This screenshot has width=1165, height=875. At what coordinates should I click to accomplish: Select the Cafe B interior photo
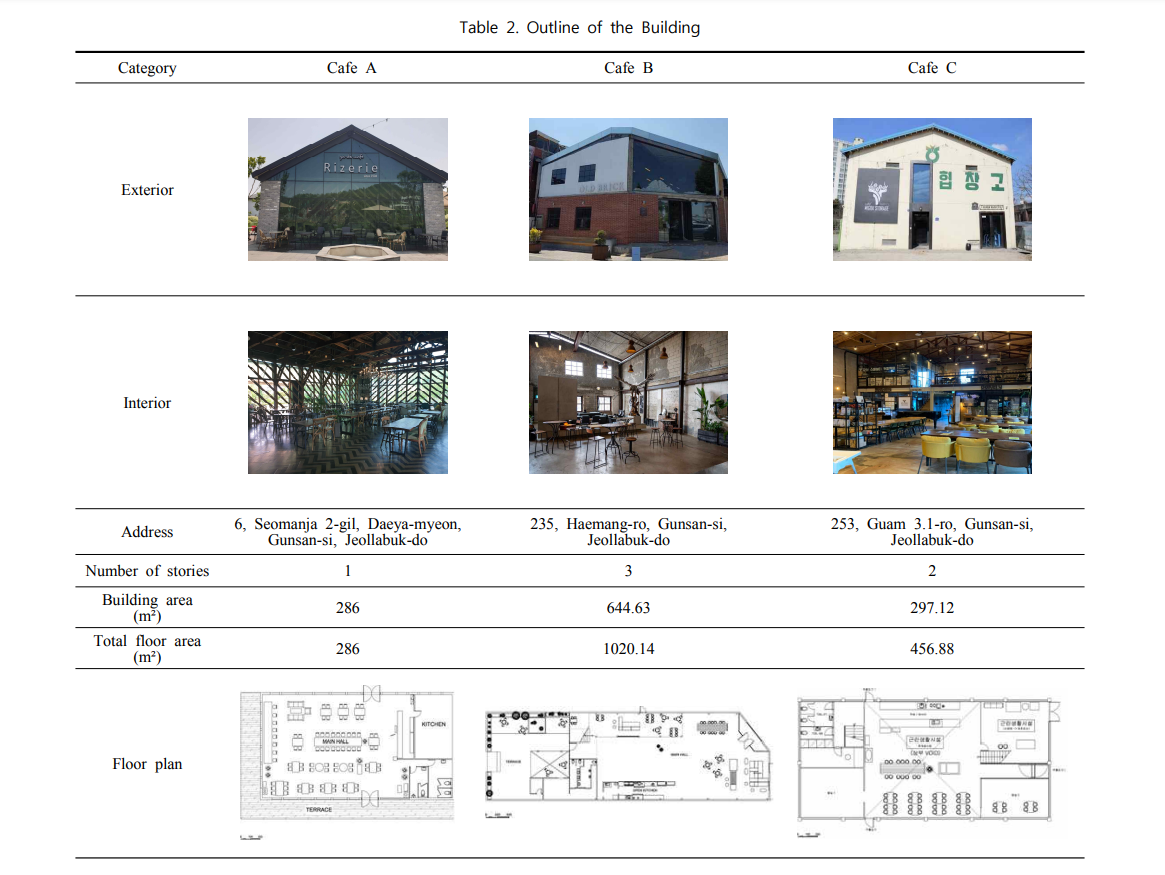[629, 403]
